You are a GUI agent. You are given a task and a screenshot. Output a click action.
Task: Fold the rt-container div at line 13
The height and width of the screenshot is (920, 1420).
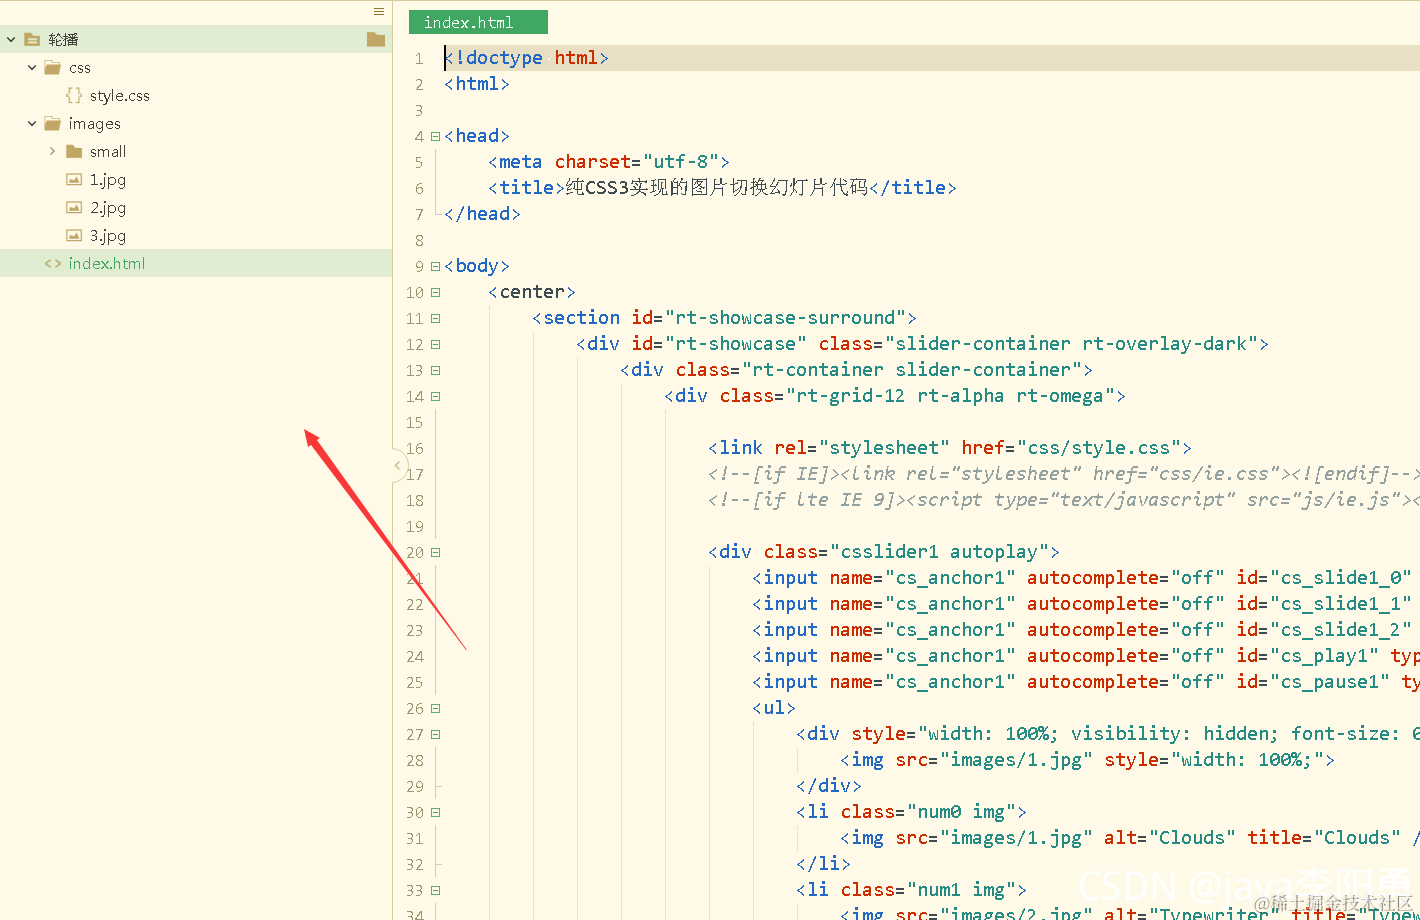(435, 370)
